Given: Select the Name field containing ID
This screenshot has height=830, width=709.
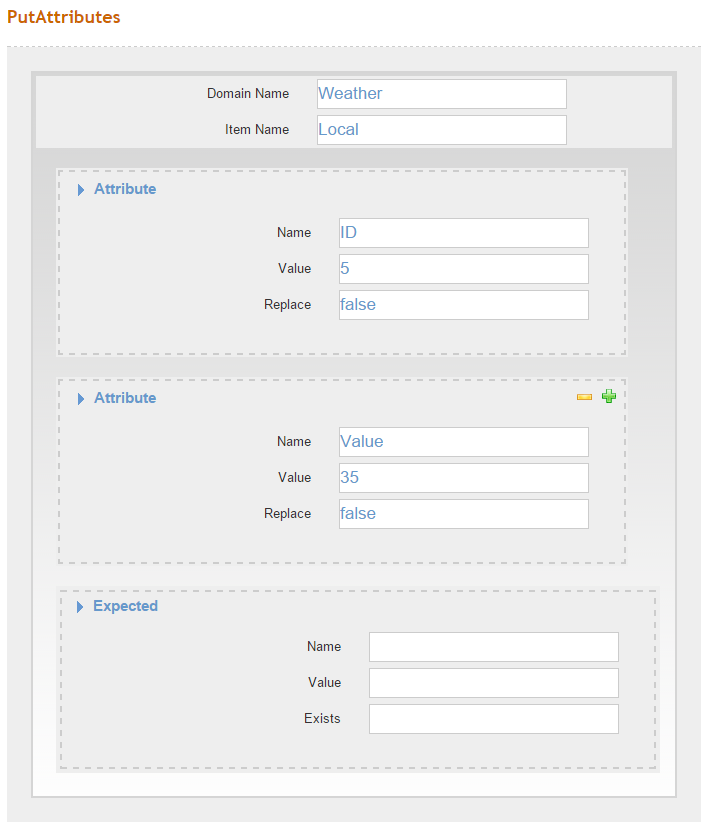Looking at the screenshot, I should (464, 233).
